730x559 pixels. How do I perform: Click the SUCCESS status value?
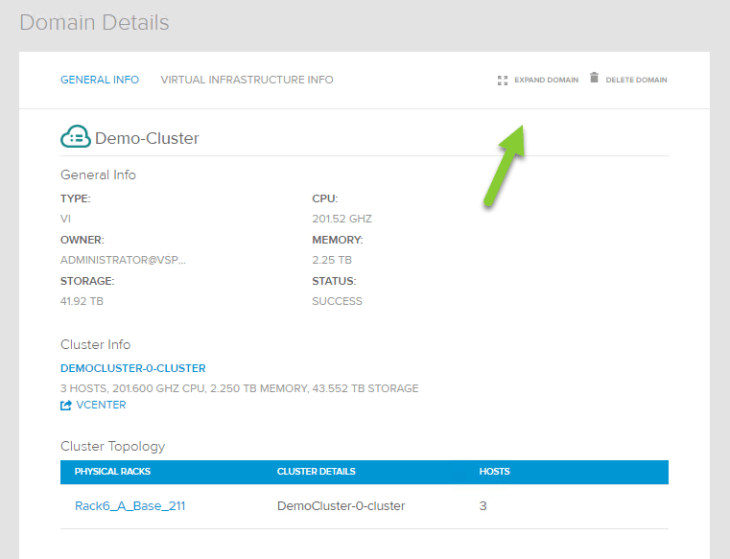click(337, 301)
